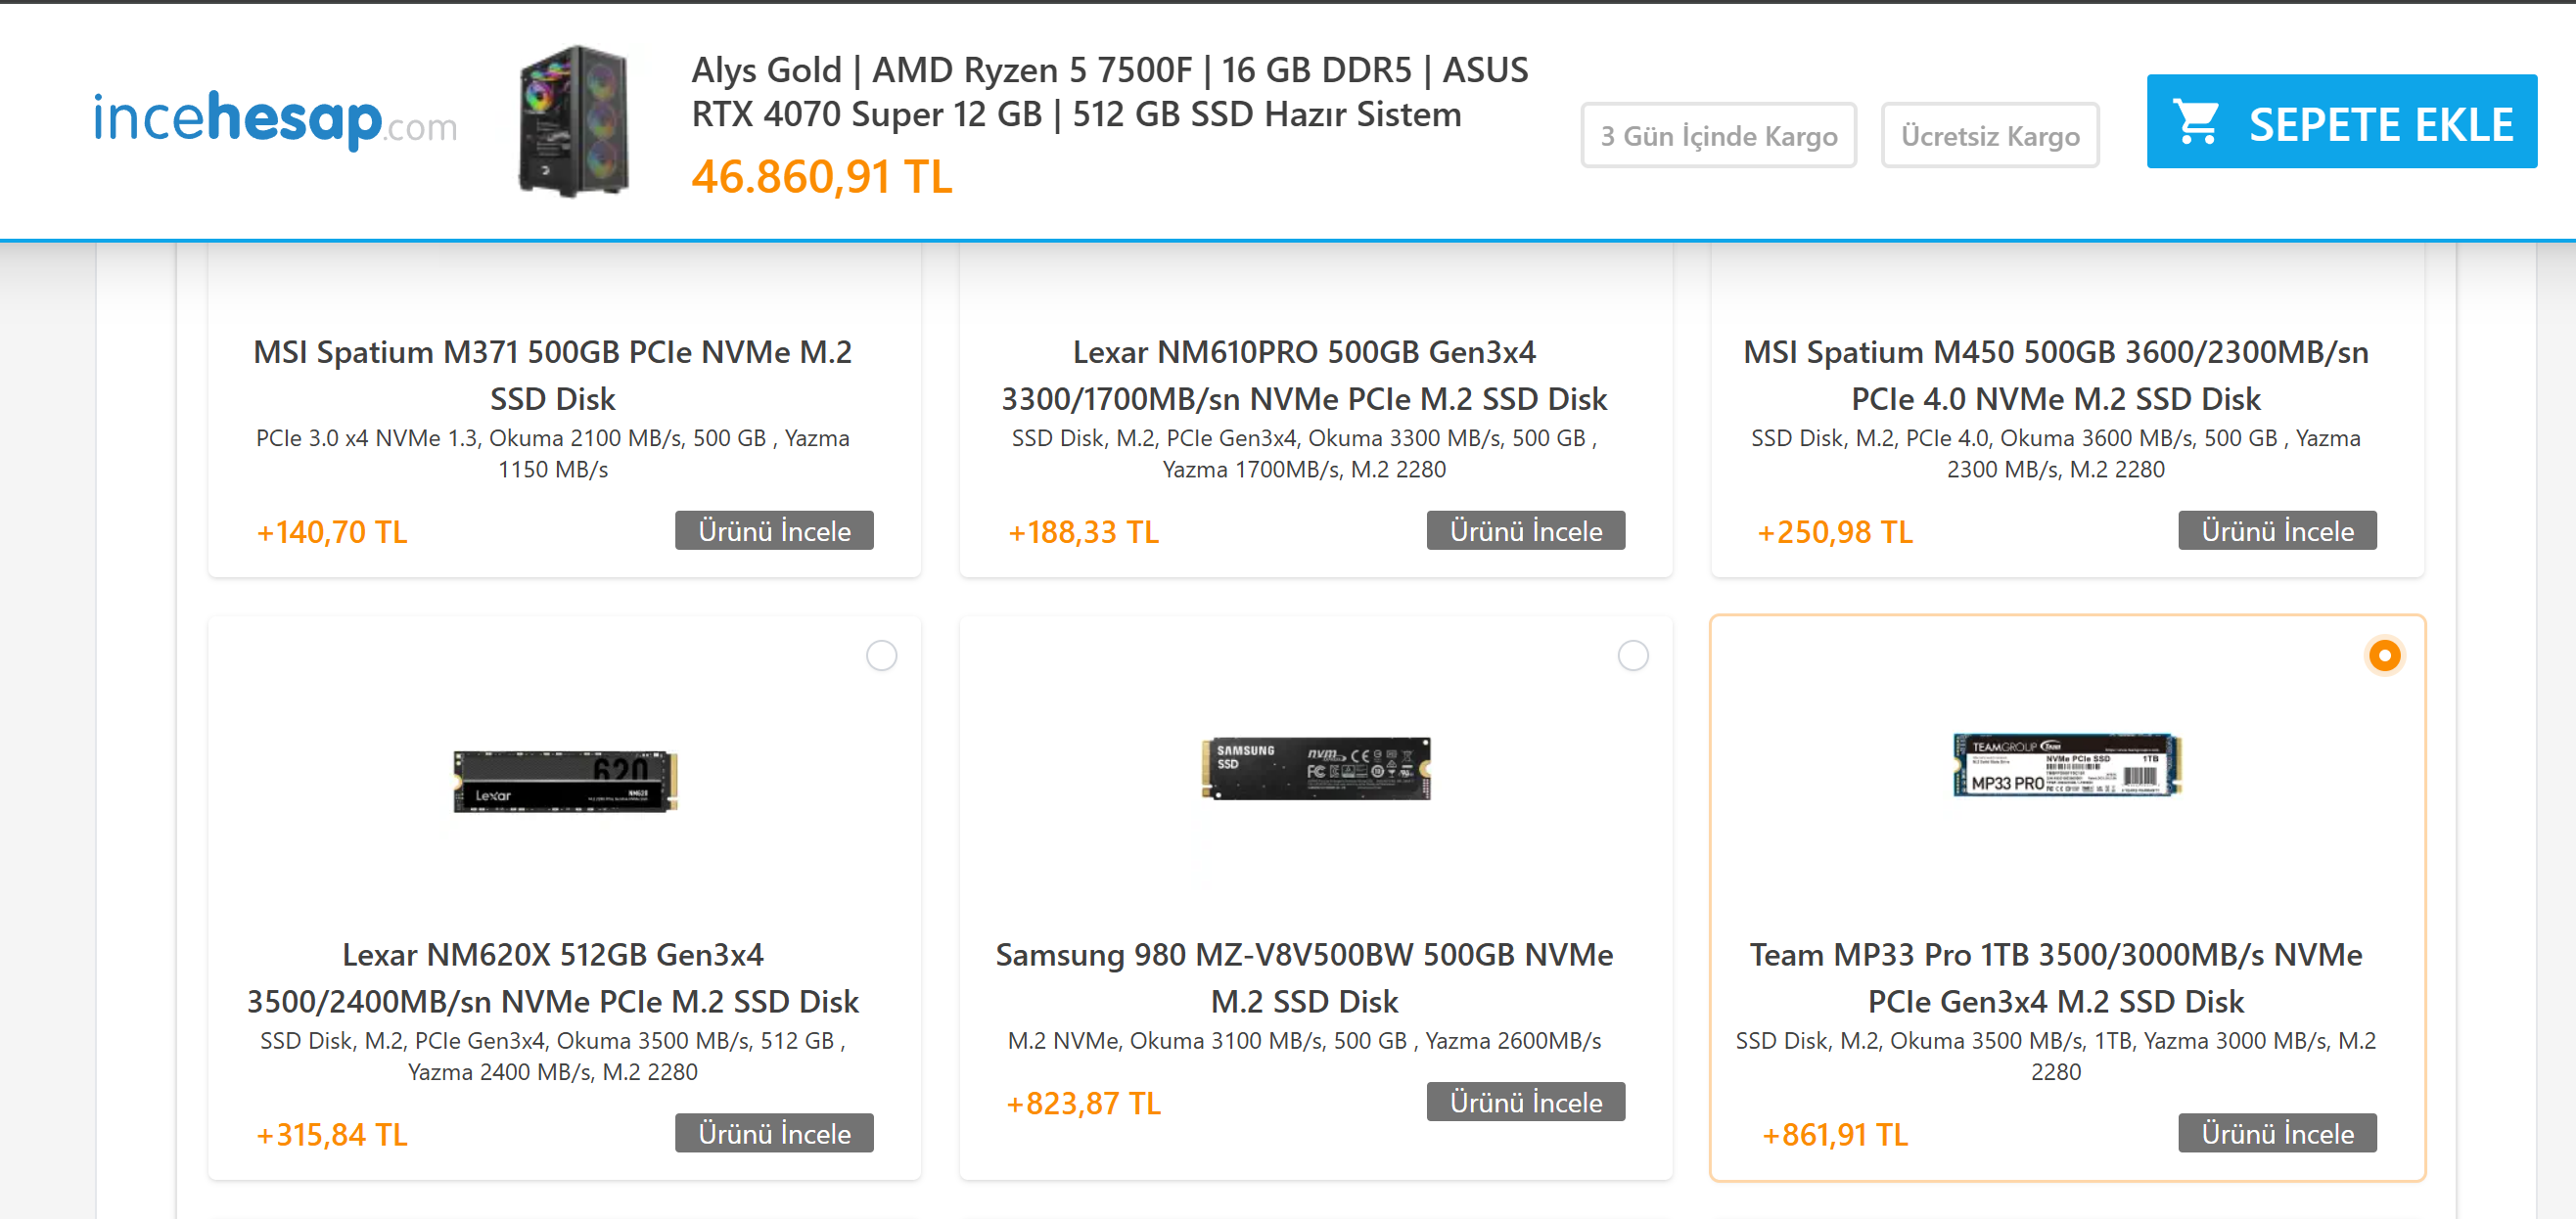The height and width of the screenshot is (1219, 2576).
Task: Click Ürünü İncele for MSI Spatium M450
Action: (x=2277, y=531)
